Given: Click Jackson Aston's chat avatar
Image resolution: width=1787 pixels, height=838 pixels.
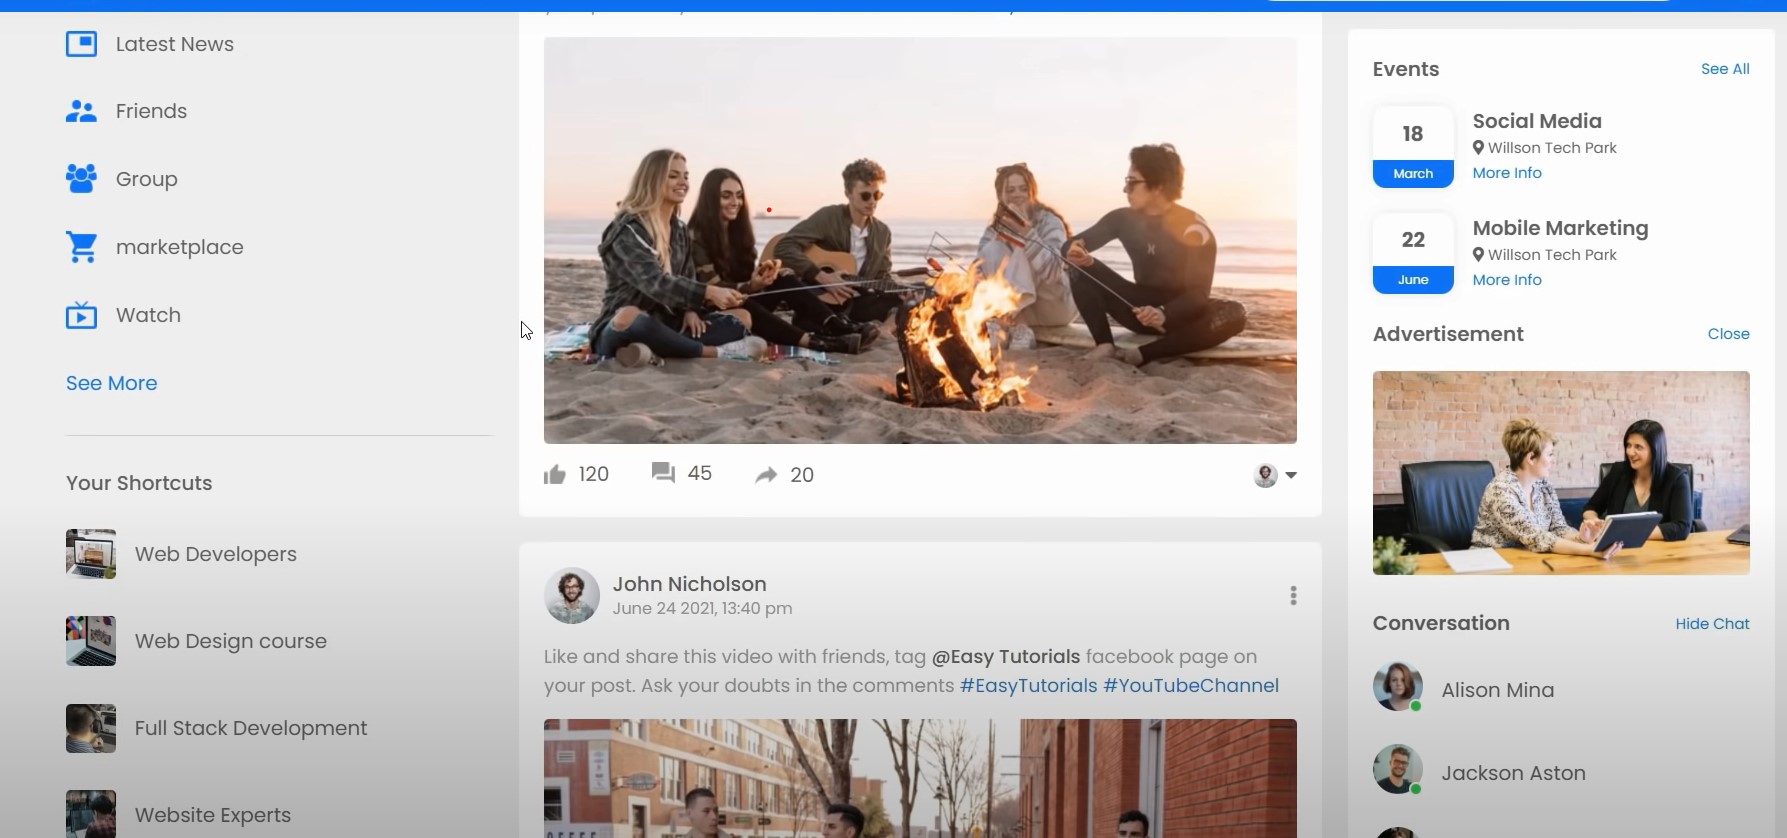Looking at the screenshot, I should tap(1397, 770).
